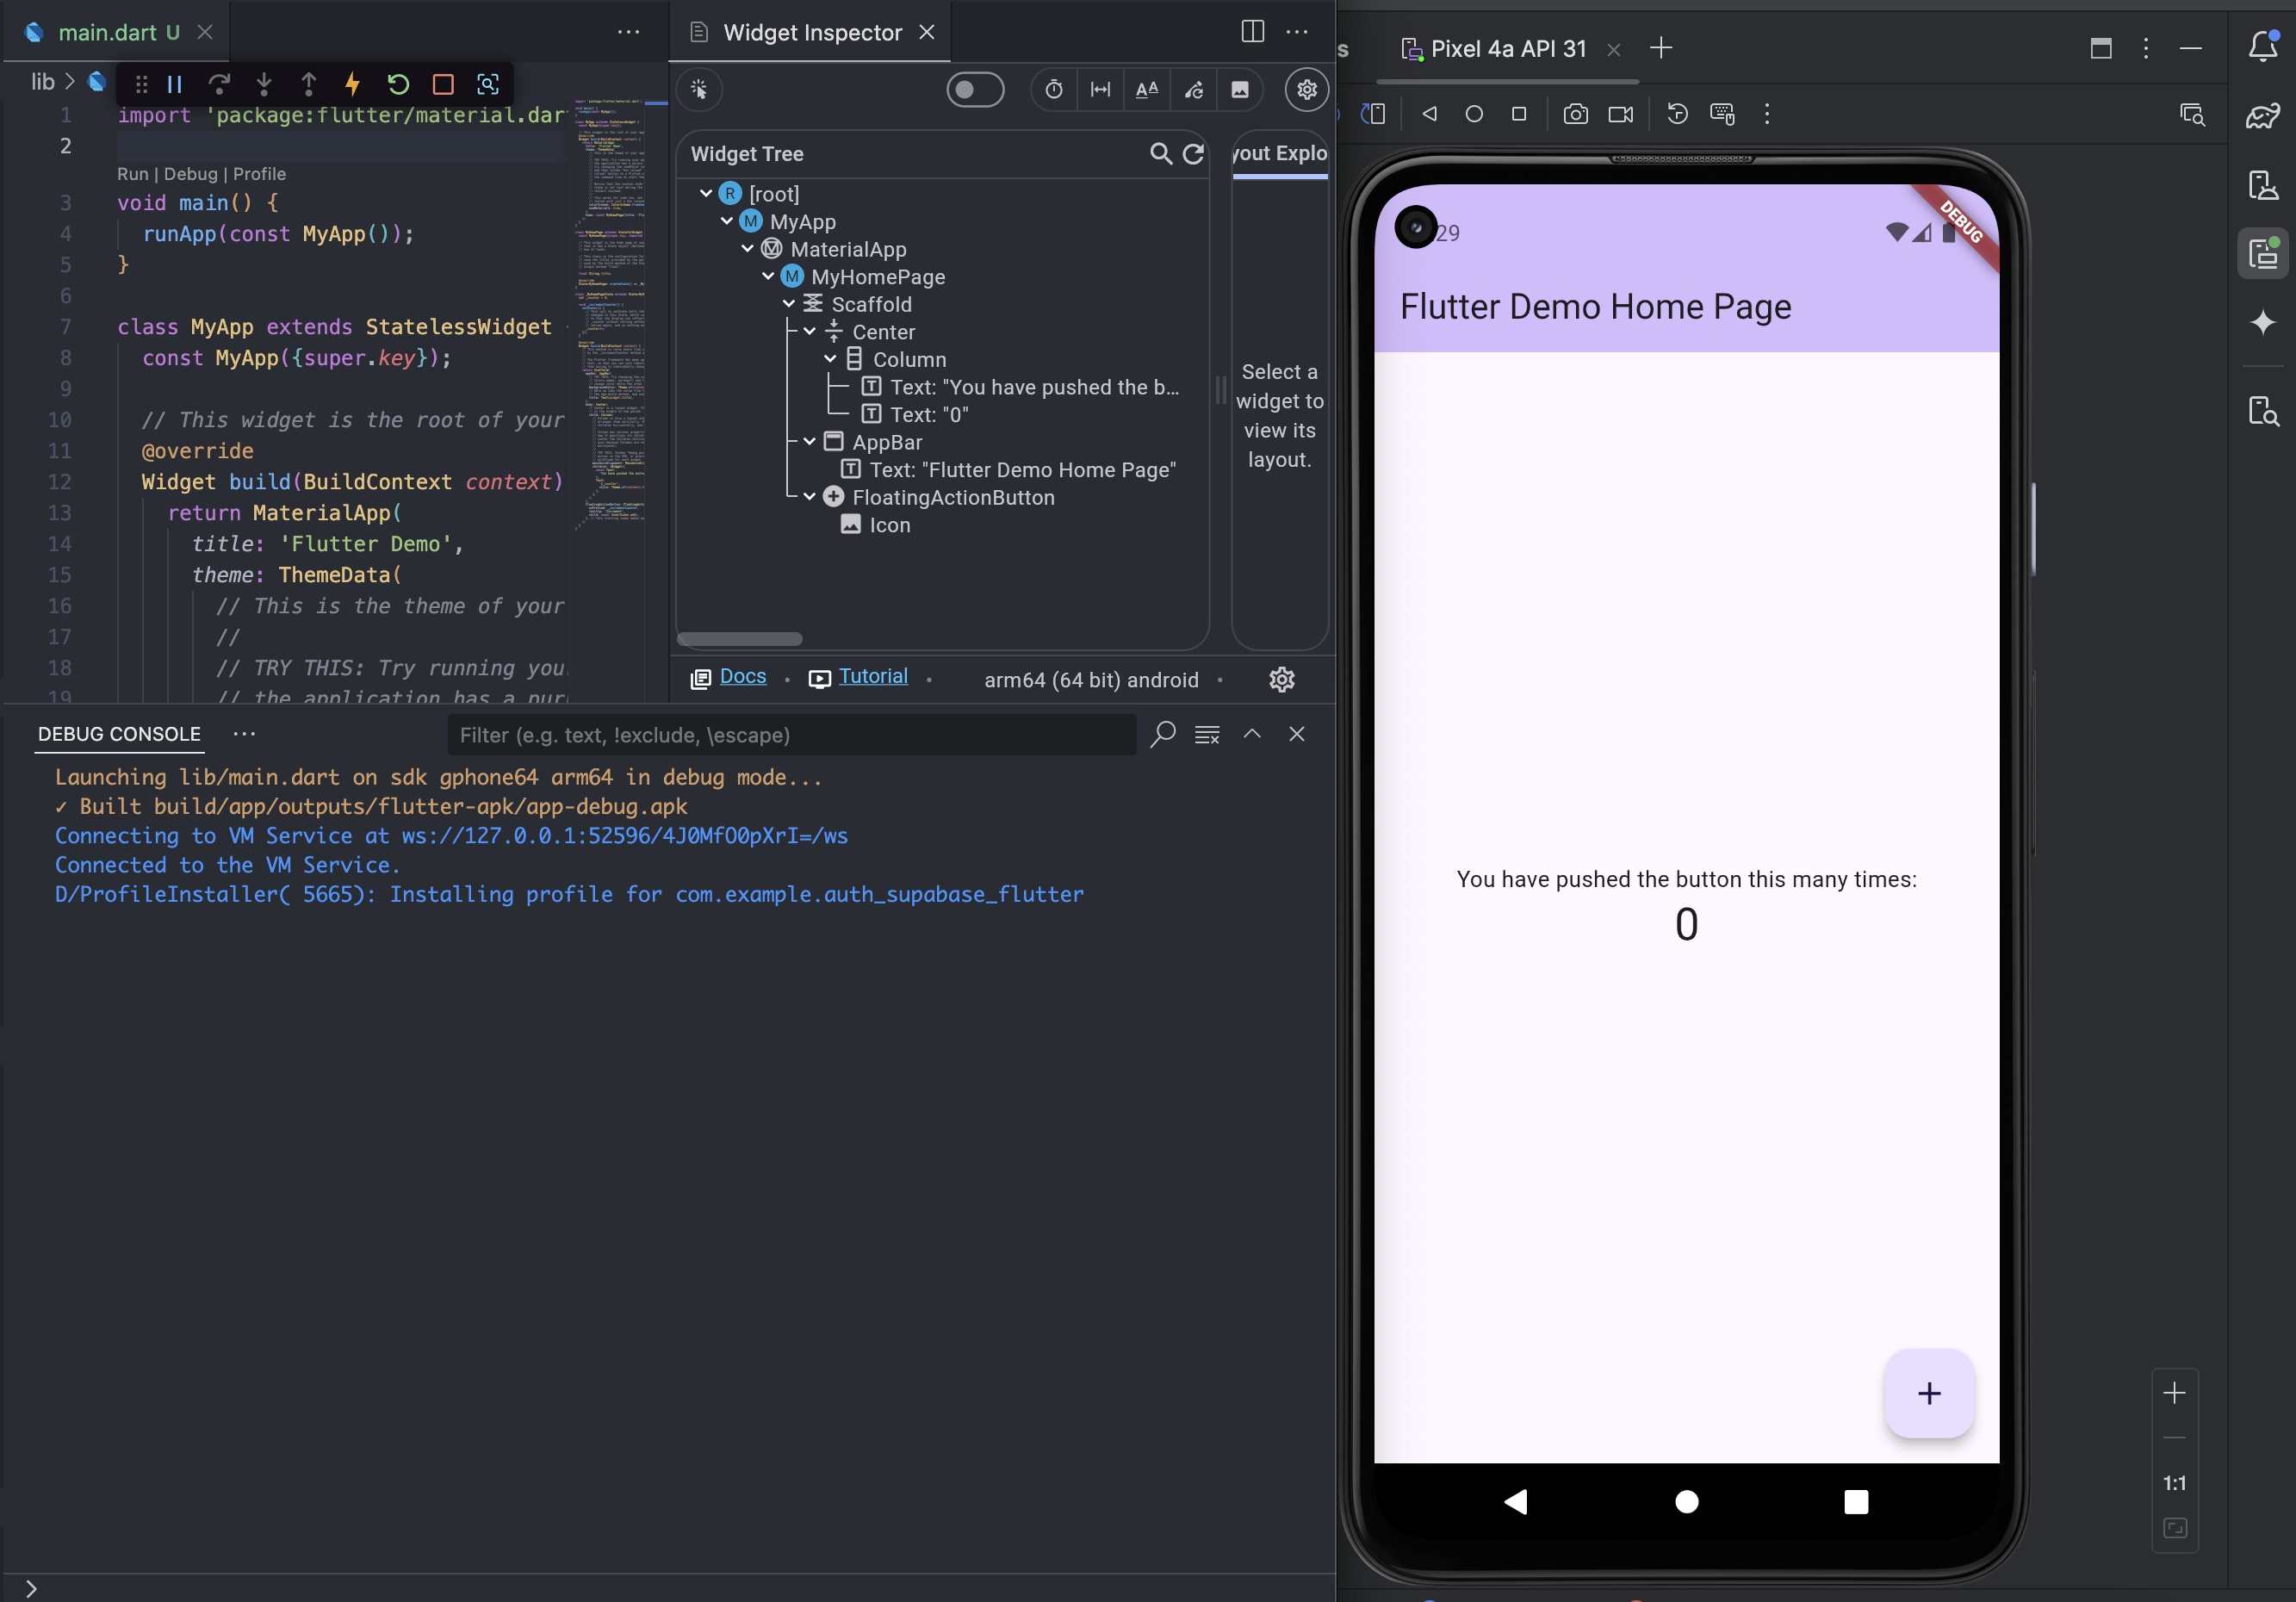
Task: Tap the emulator's on-screen back button
Action: click(1516, 1501)
